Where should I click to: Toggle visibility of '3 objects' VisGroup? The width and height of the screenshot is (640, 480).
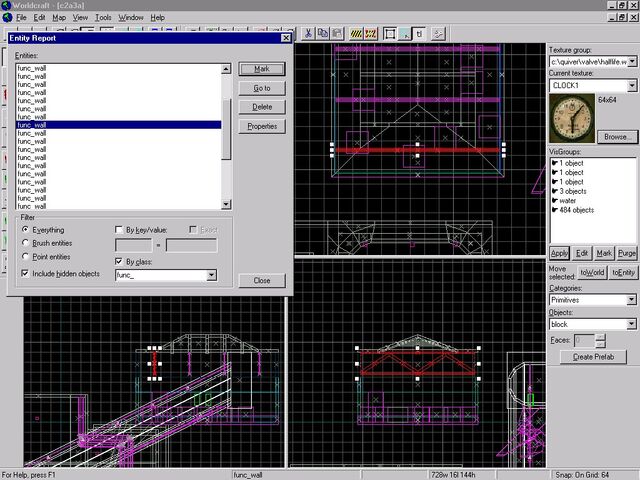[555, 191]
